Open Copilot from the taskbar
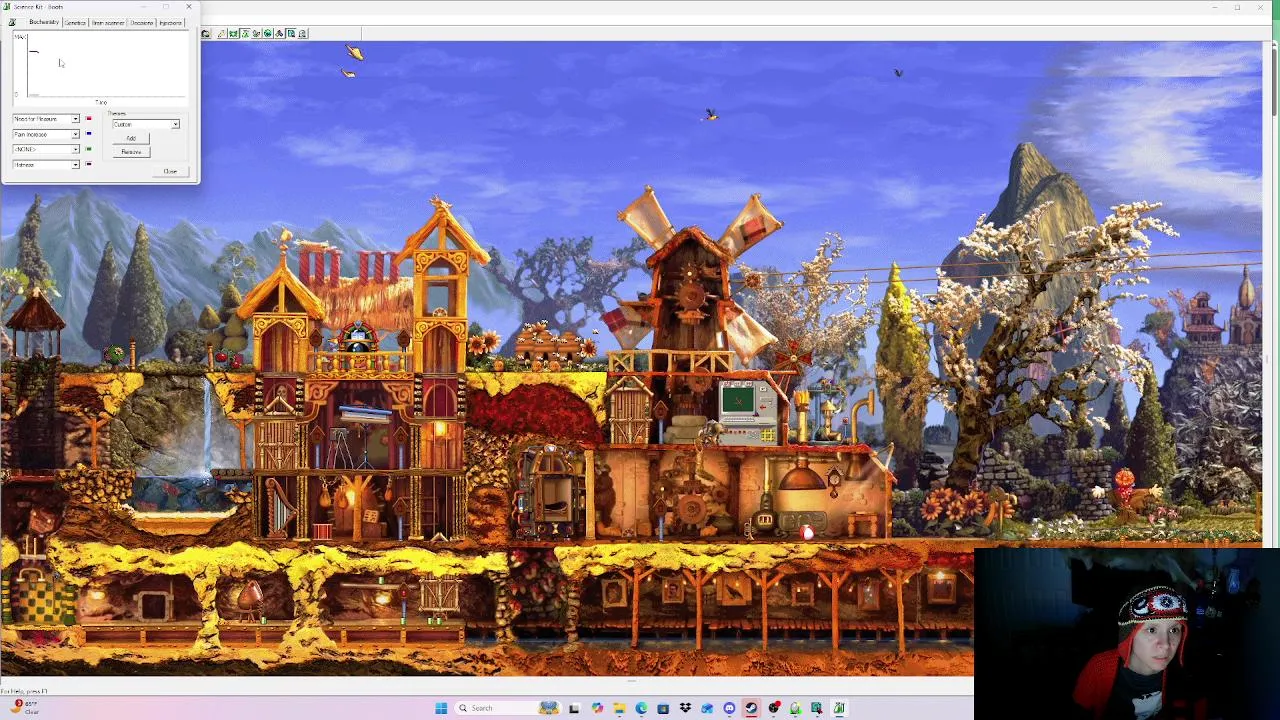 597,708
